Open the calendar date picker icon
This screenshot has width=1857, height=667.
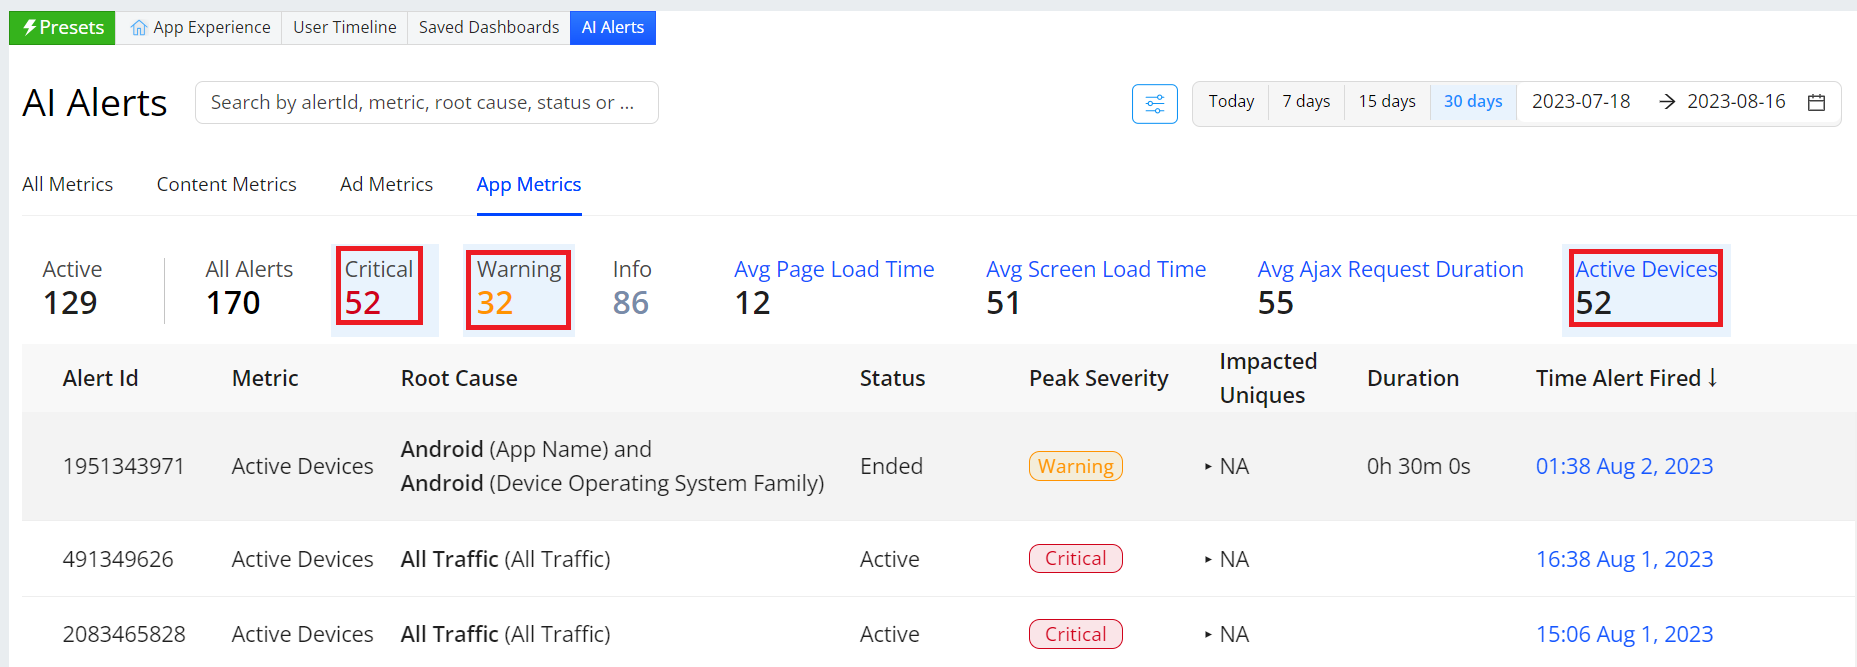1816,103
